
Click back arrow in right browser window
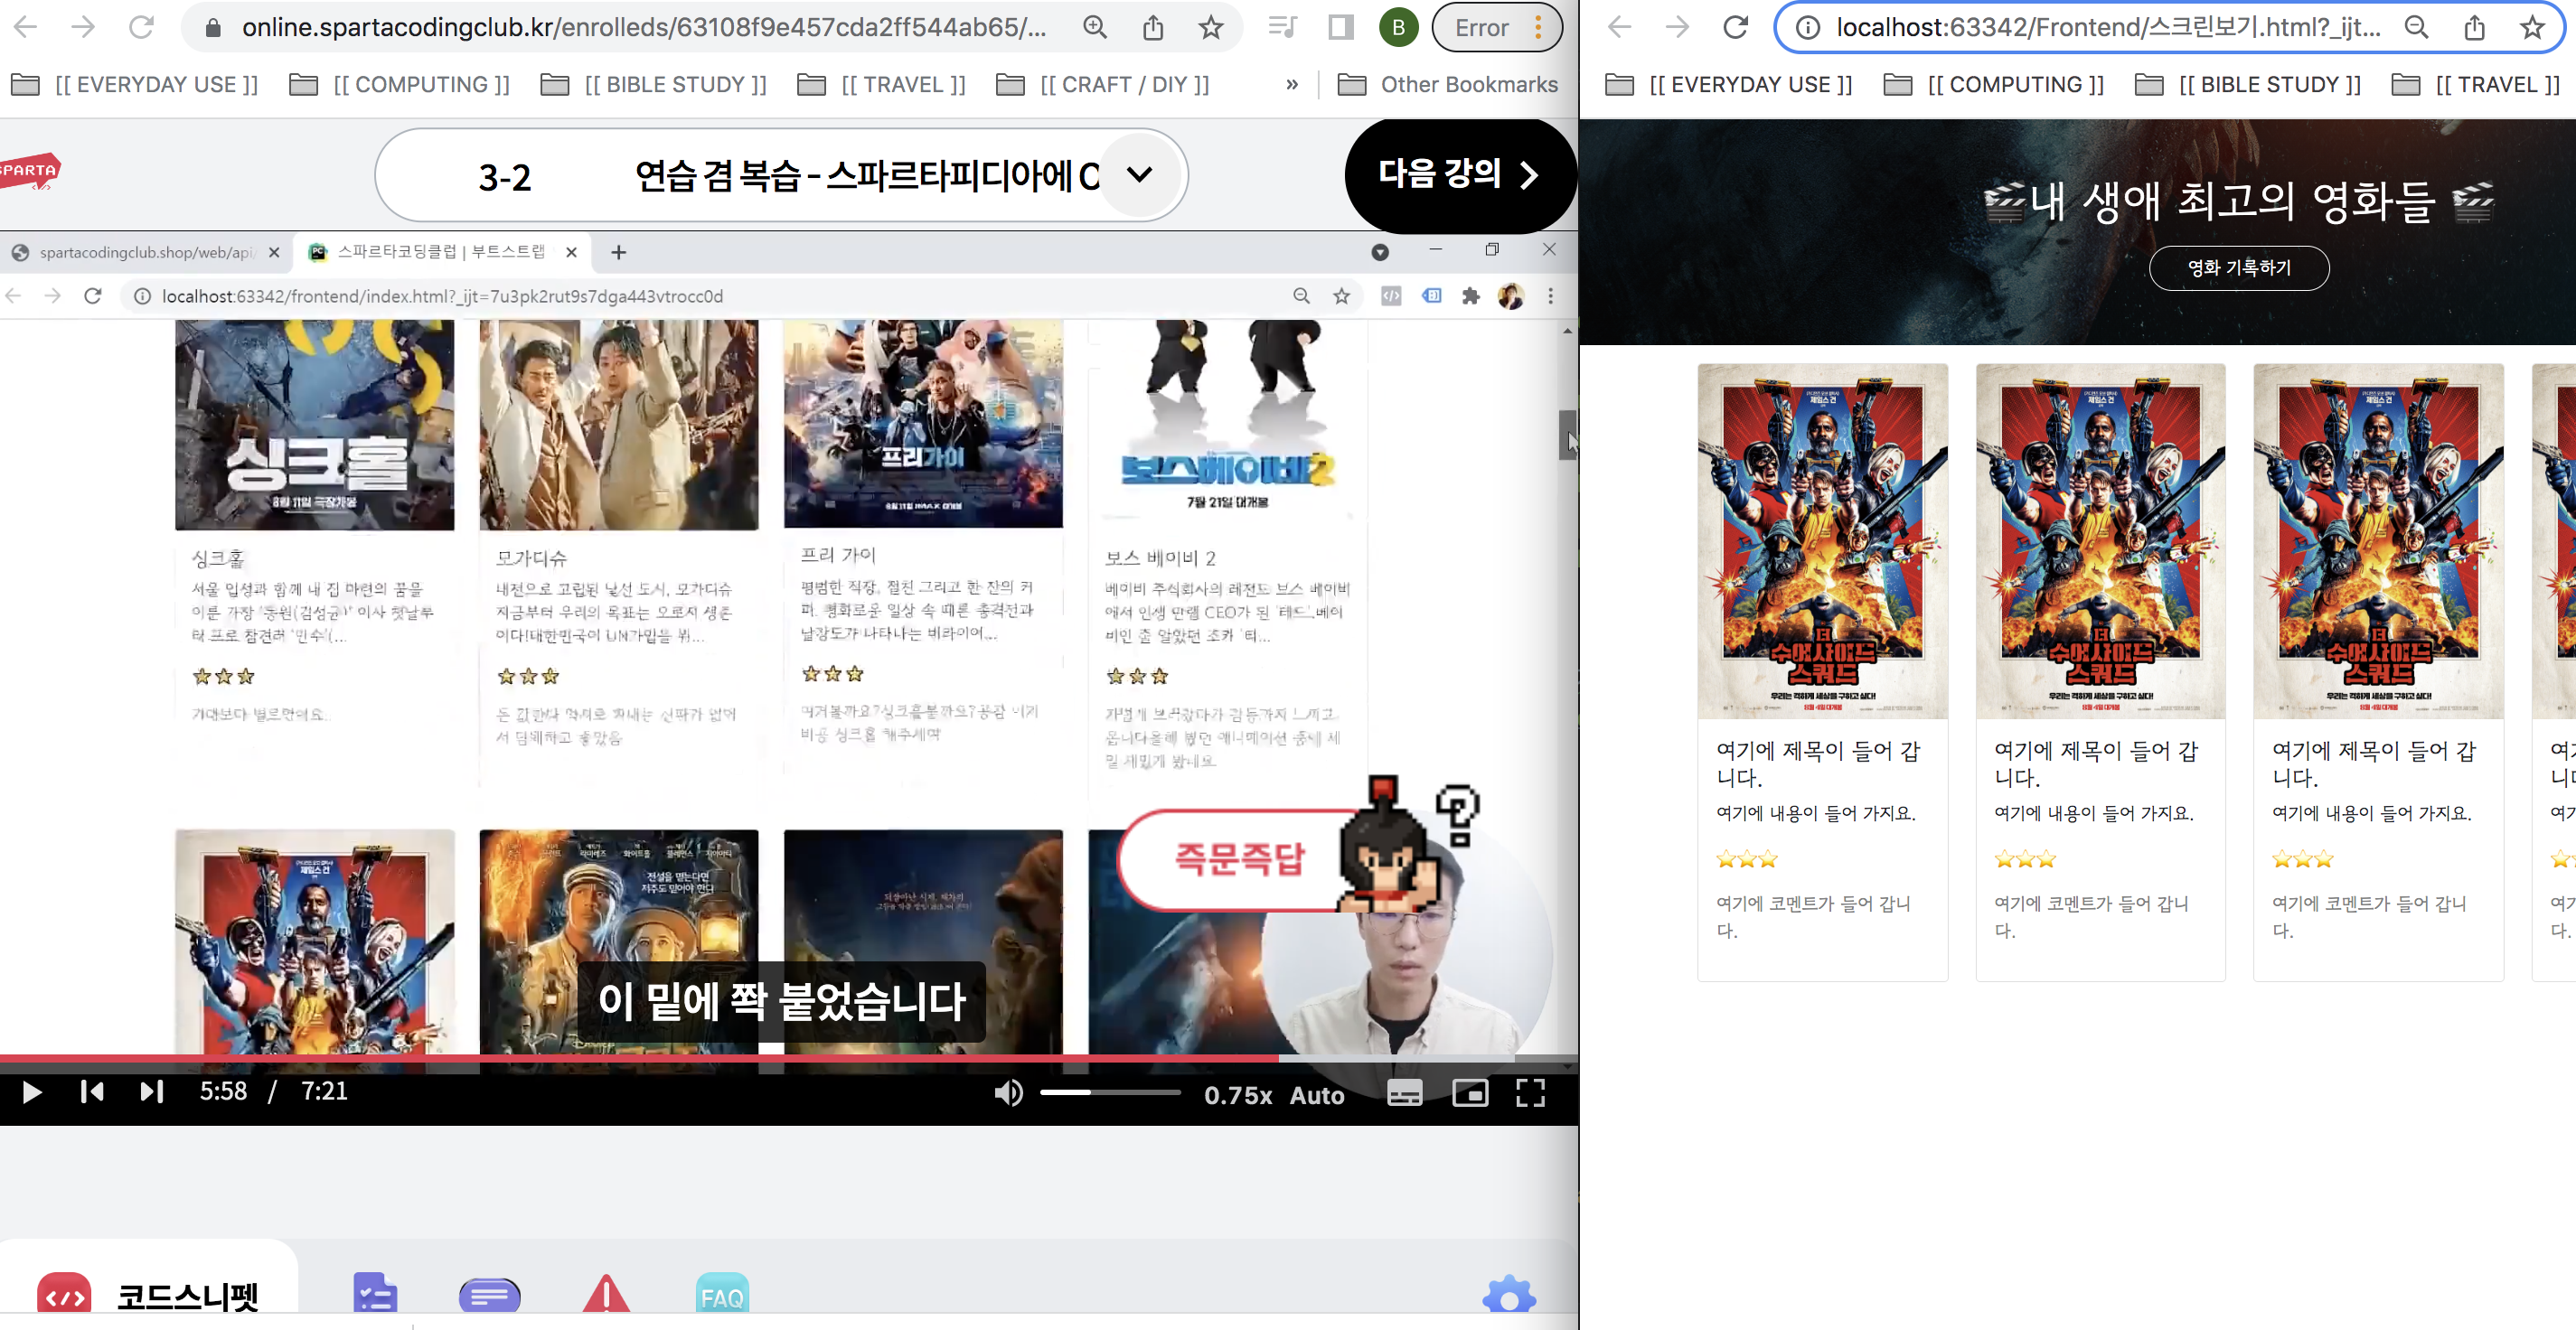1620,27
